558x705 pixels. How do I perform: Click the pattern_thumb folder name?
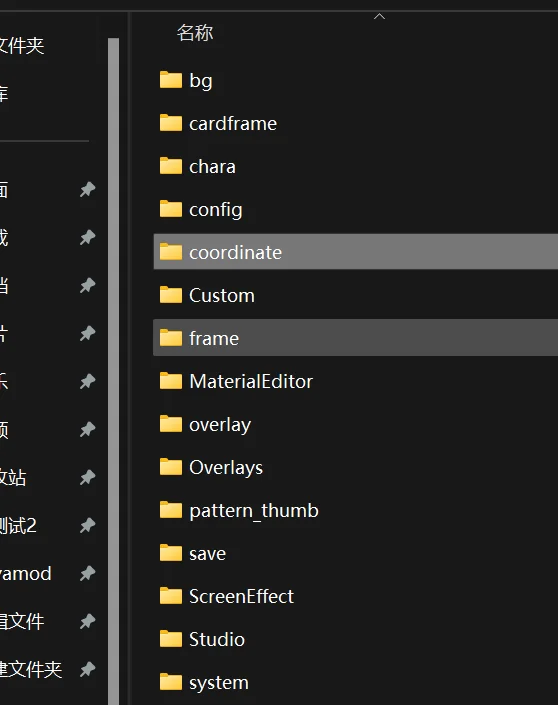coord(254,511)
